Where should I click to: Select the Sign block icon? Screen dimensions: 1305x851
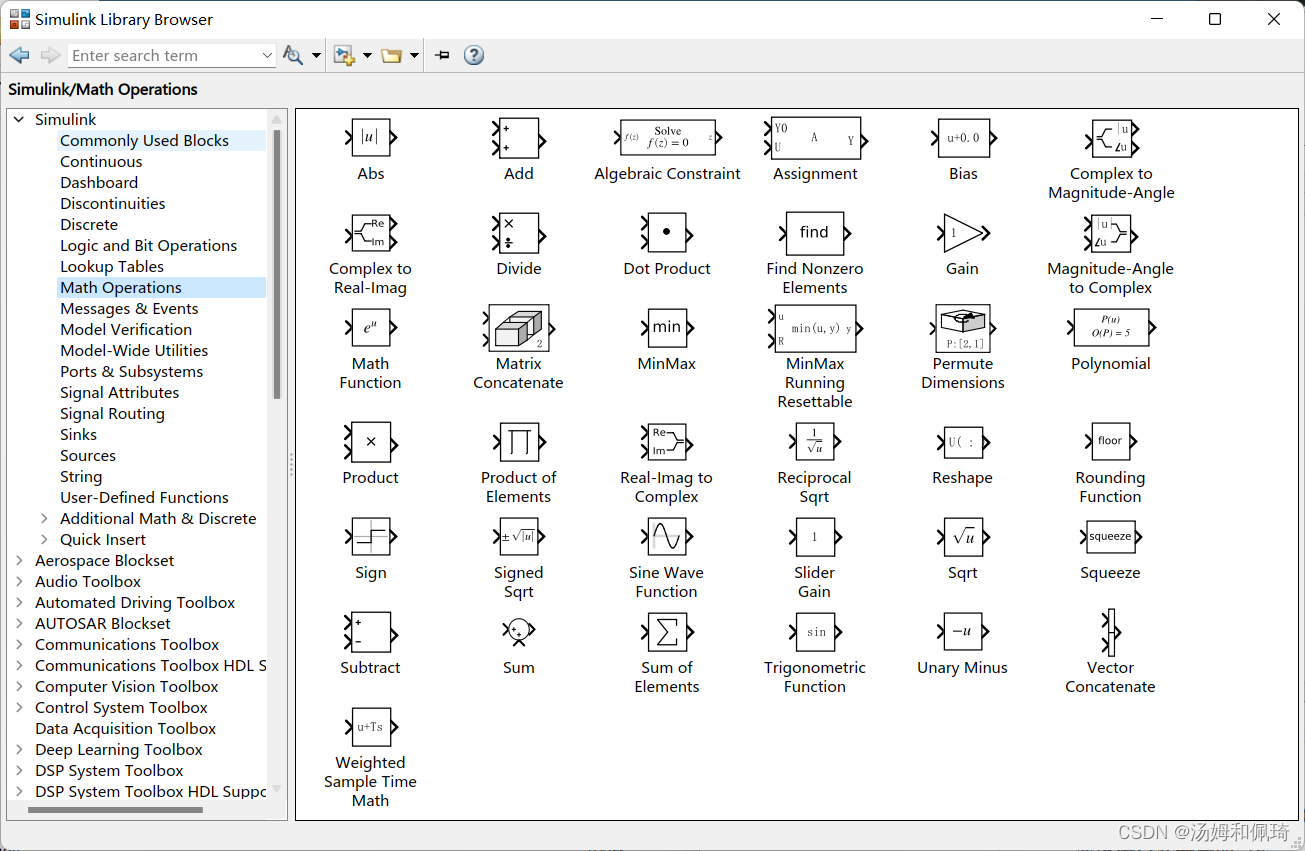[x=370, y=537]
